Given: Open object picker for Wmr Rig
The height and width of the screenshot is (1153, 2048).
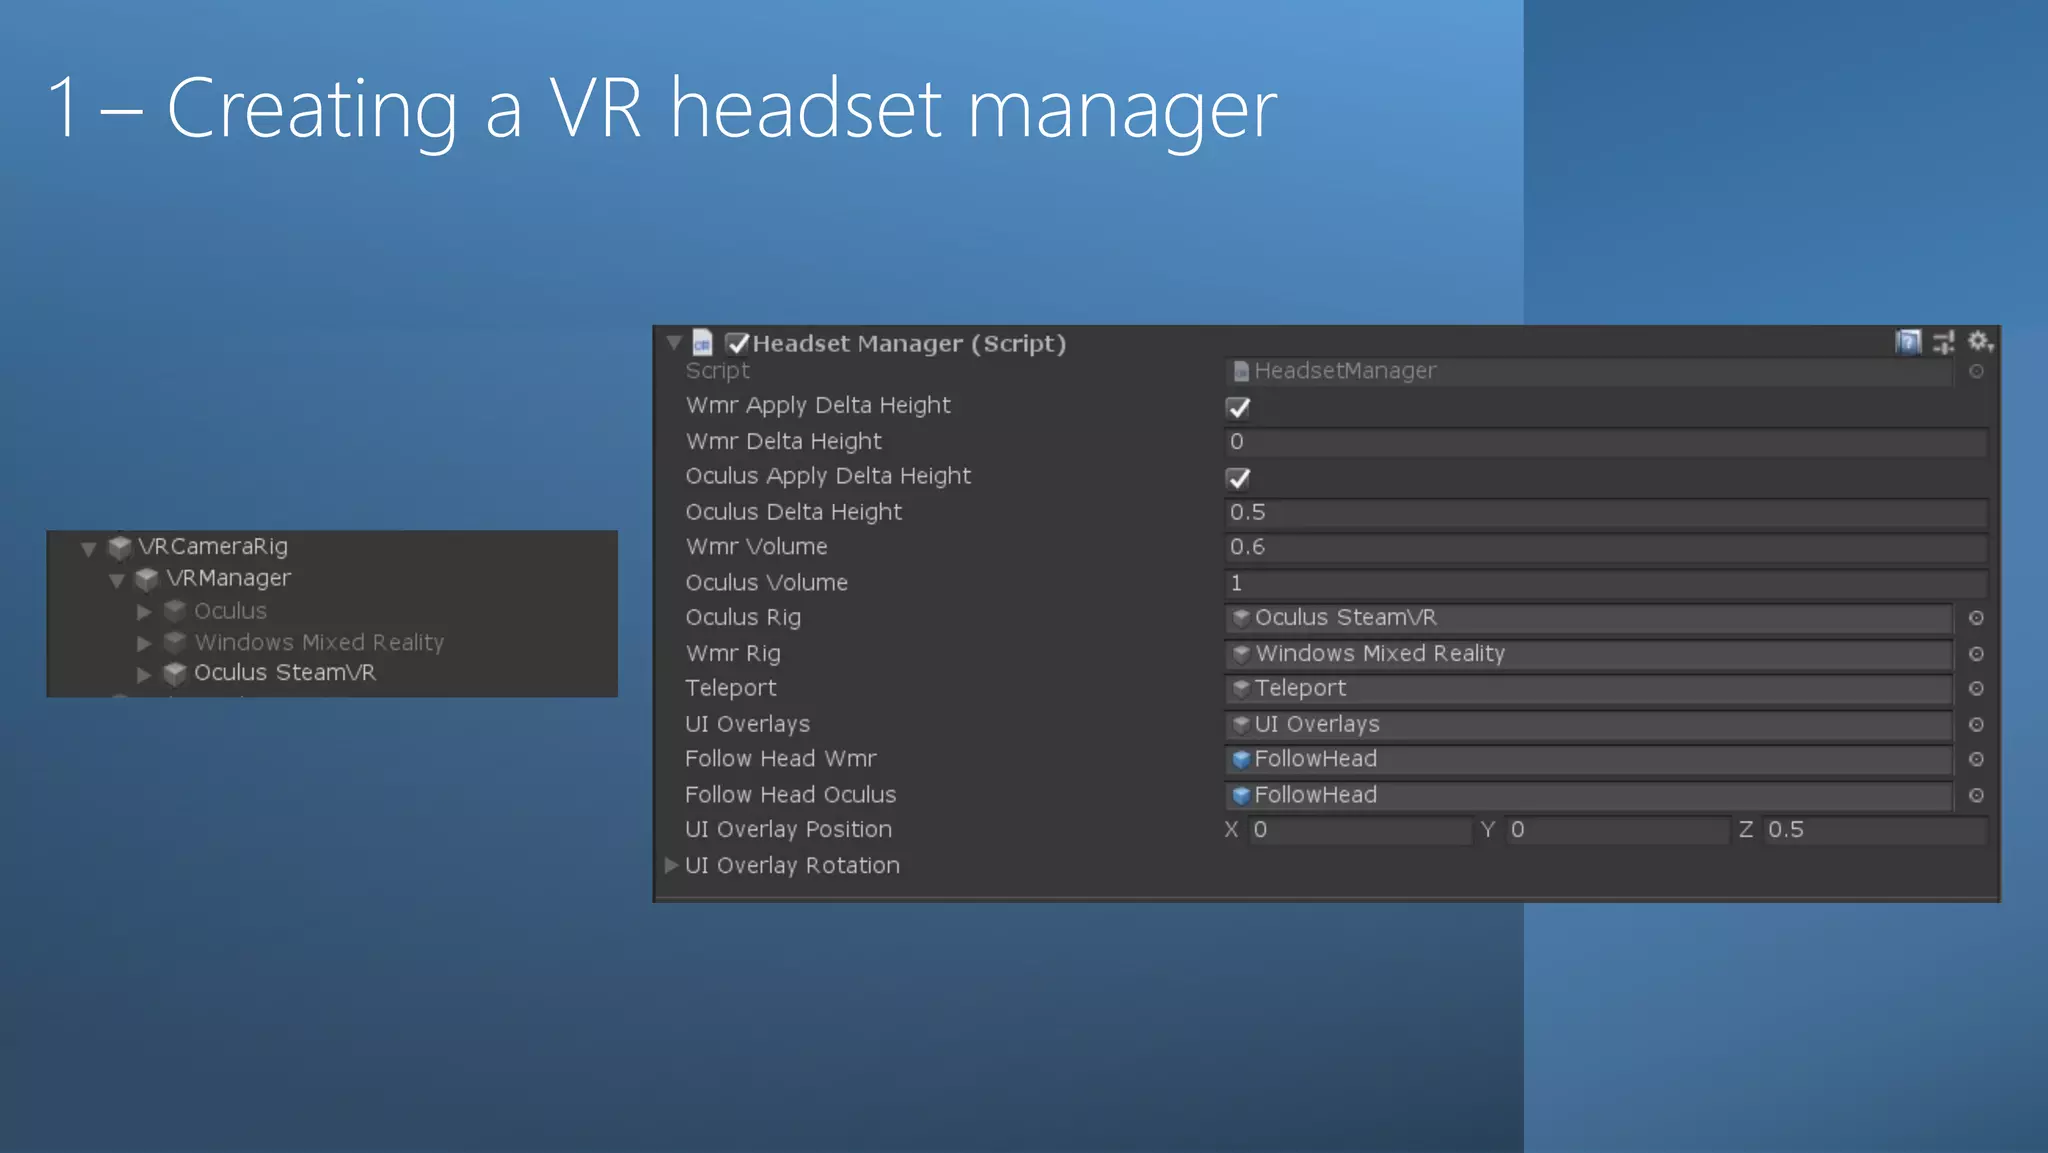Looking at the screenshot, I should [x=1976, y=654].
